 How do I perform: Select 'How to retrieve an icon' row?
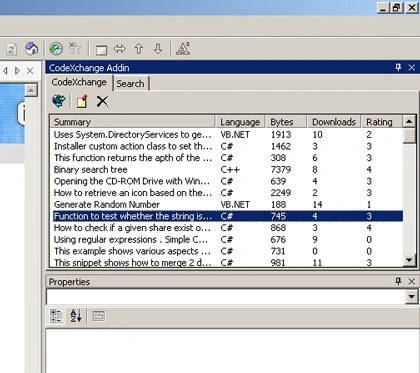click(227, 193)
